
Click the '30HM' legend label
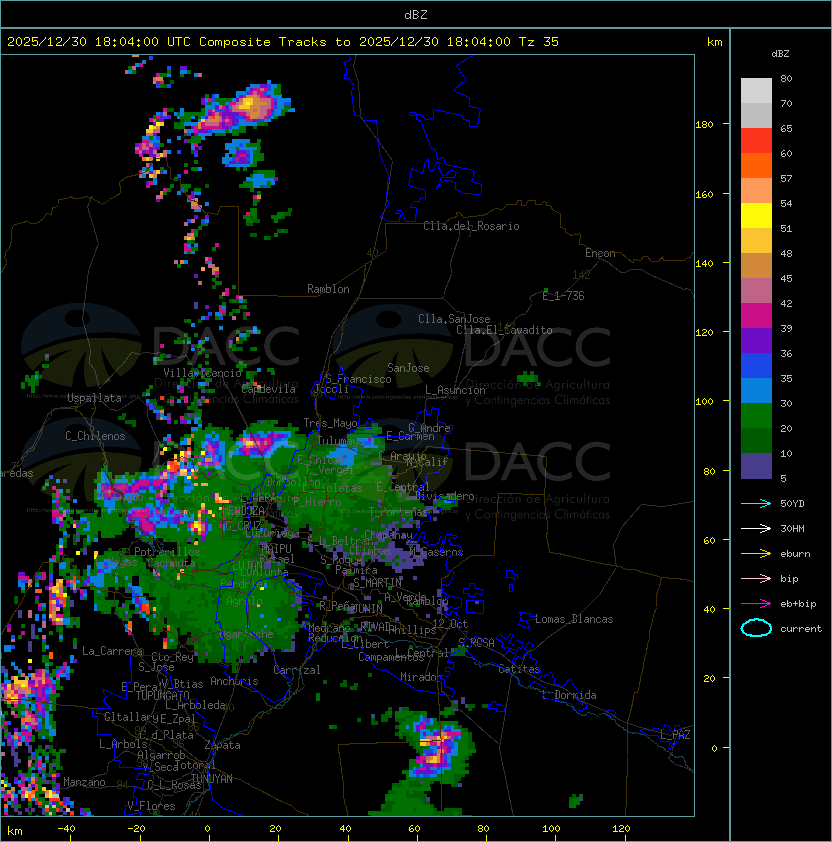pyautogui.click(x=792, y=529)
